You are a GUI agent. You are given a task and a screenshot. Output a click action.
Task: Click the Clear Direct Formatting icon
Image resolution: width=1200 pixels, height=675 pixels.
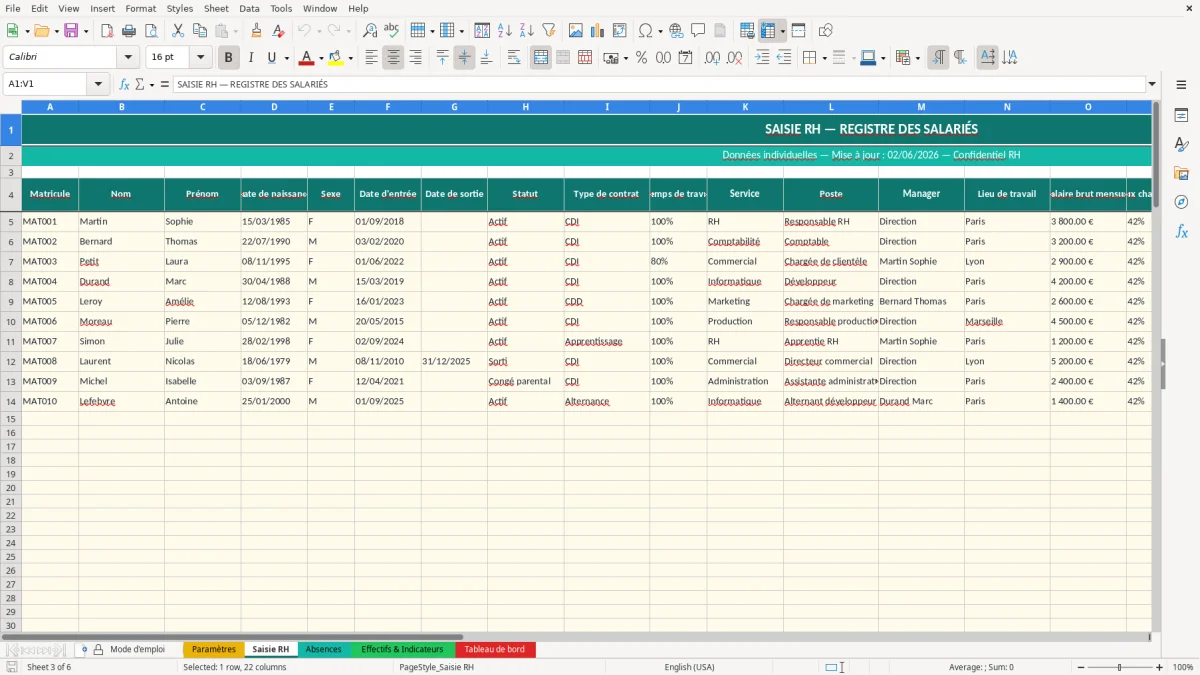(279, 31)
